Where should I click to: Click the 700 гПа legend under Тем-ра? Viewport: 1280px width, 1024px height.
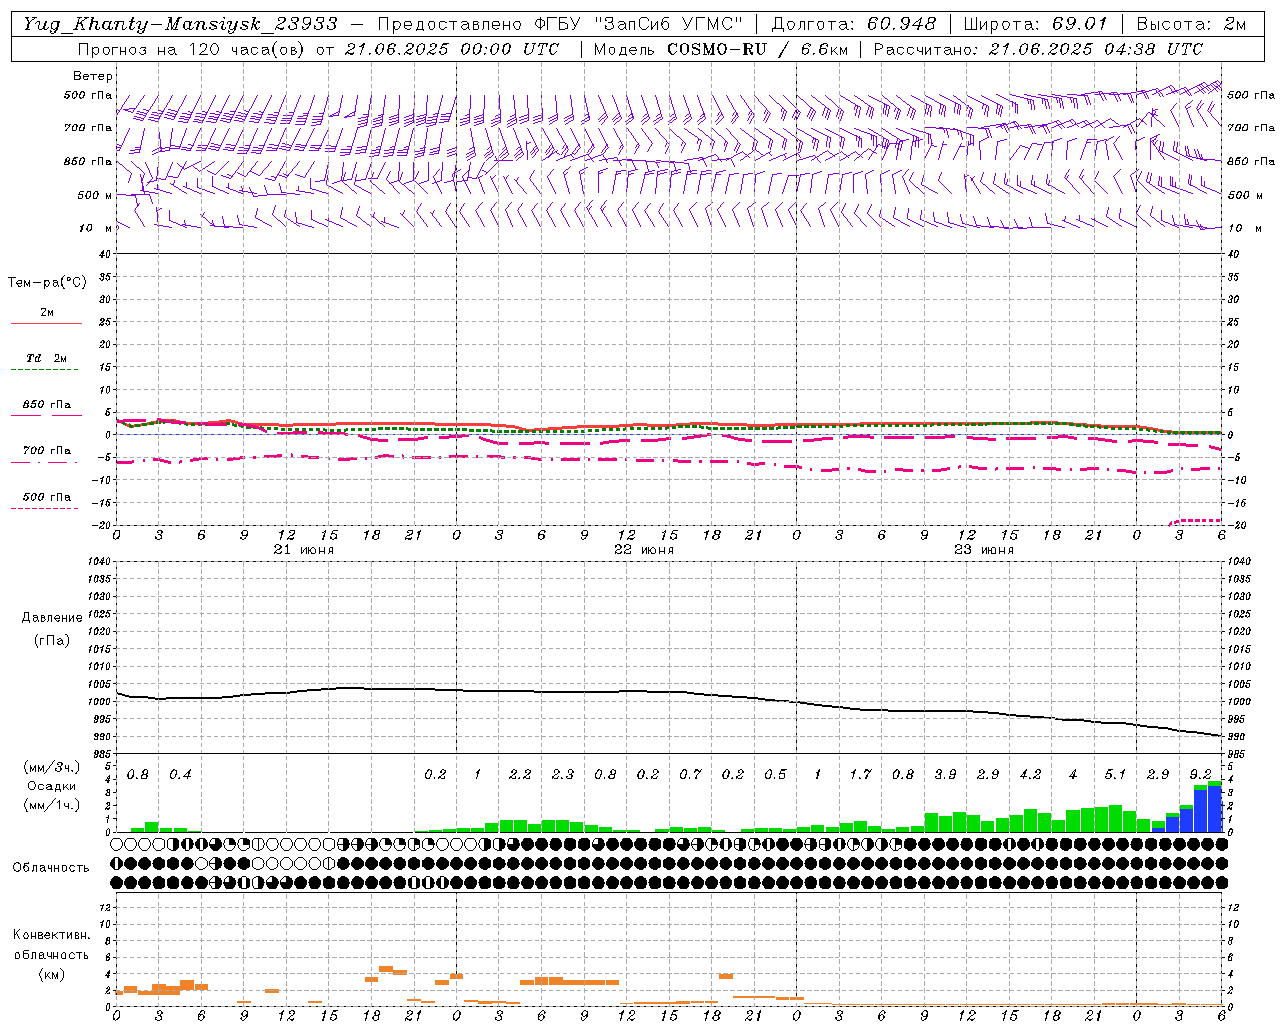[46, 451]
